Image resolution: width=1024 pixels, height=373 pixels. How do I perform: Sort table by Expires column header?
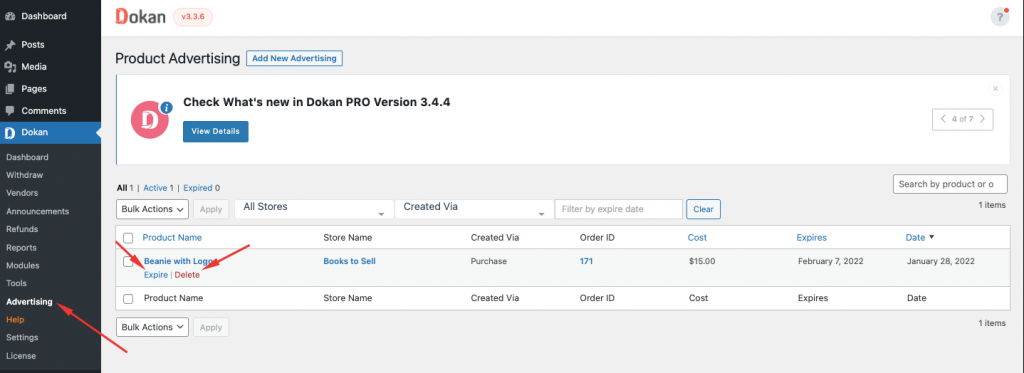tap(812, 238)
